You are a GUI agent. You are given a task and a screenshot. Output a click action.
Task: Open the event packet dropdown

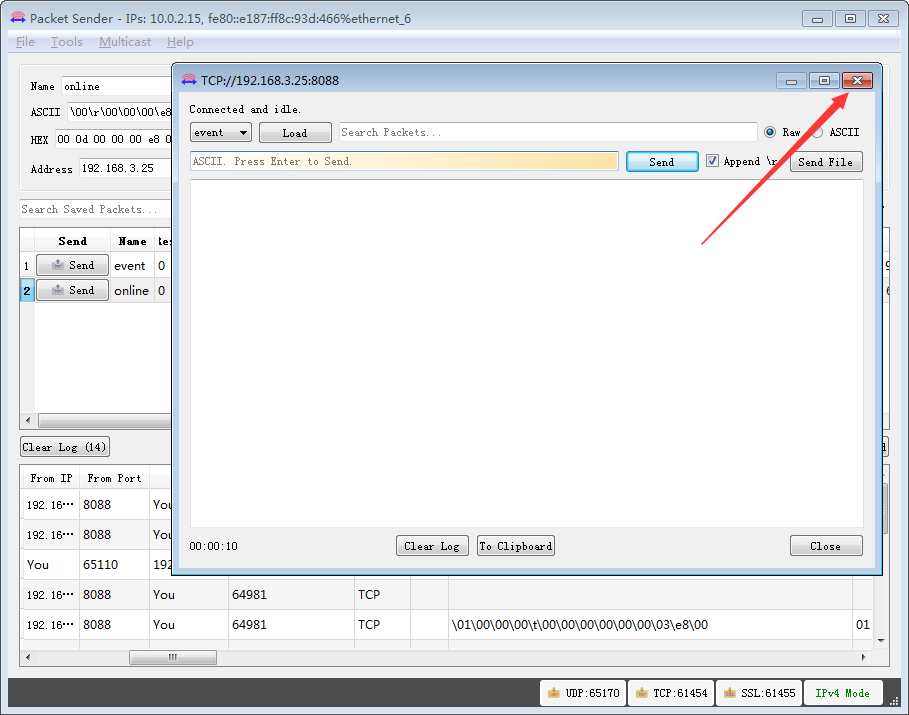point(221,133)
